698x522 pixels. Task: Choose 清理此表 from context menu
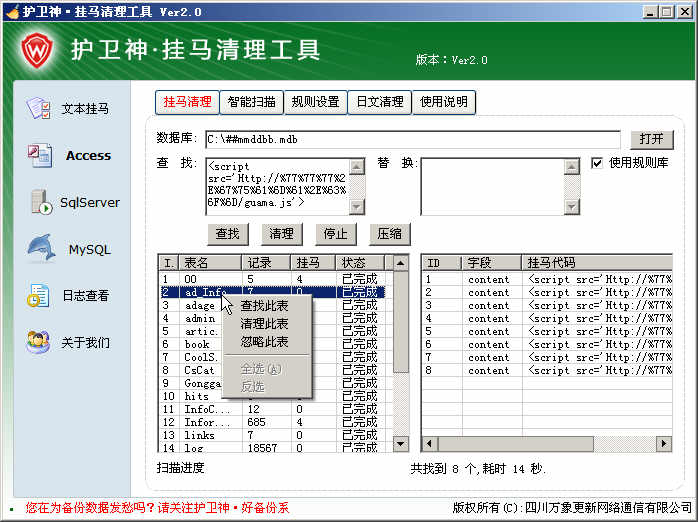(x=264, y=324)
